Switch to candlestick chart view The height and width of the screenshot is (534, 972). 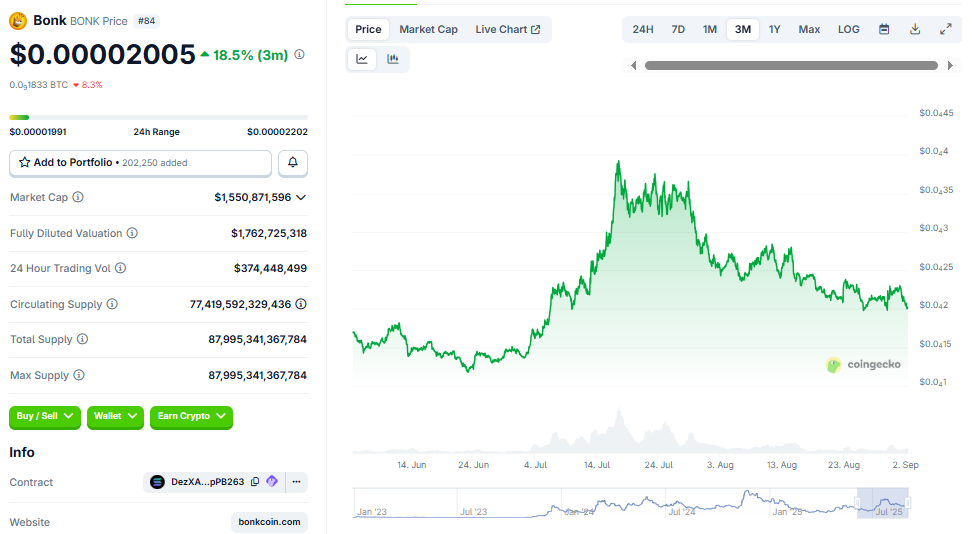click(393, 59)
